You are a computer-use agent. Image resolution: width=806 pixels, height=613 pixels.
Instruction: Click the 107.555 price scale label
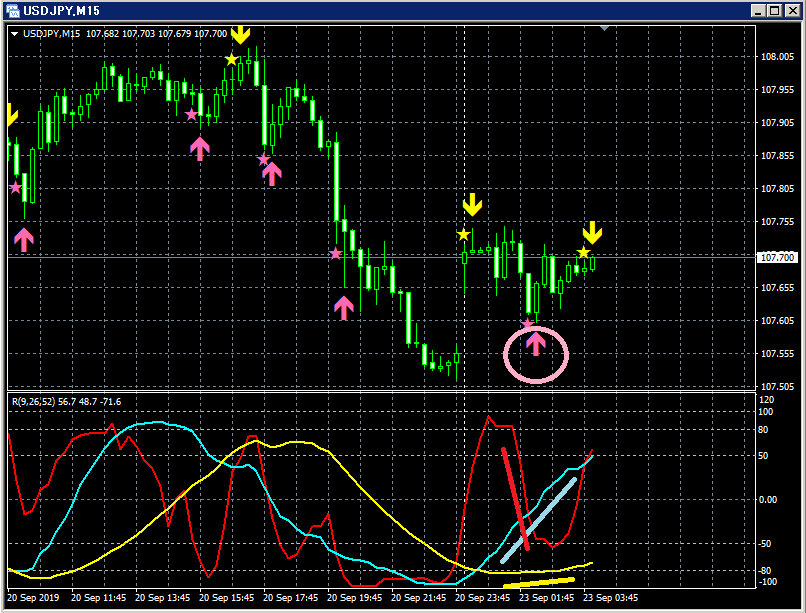tap(777, 354)
